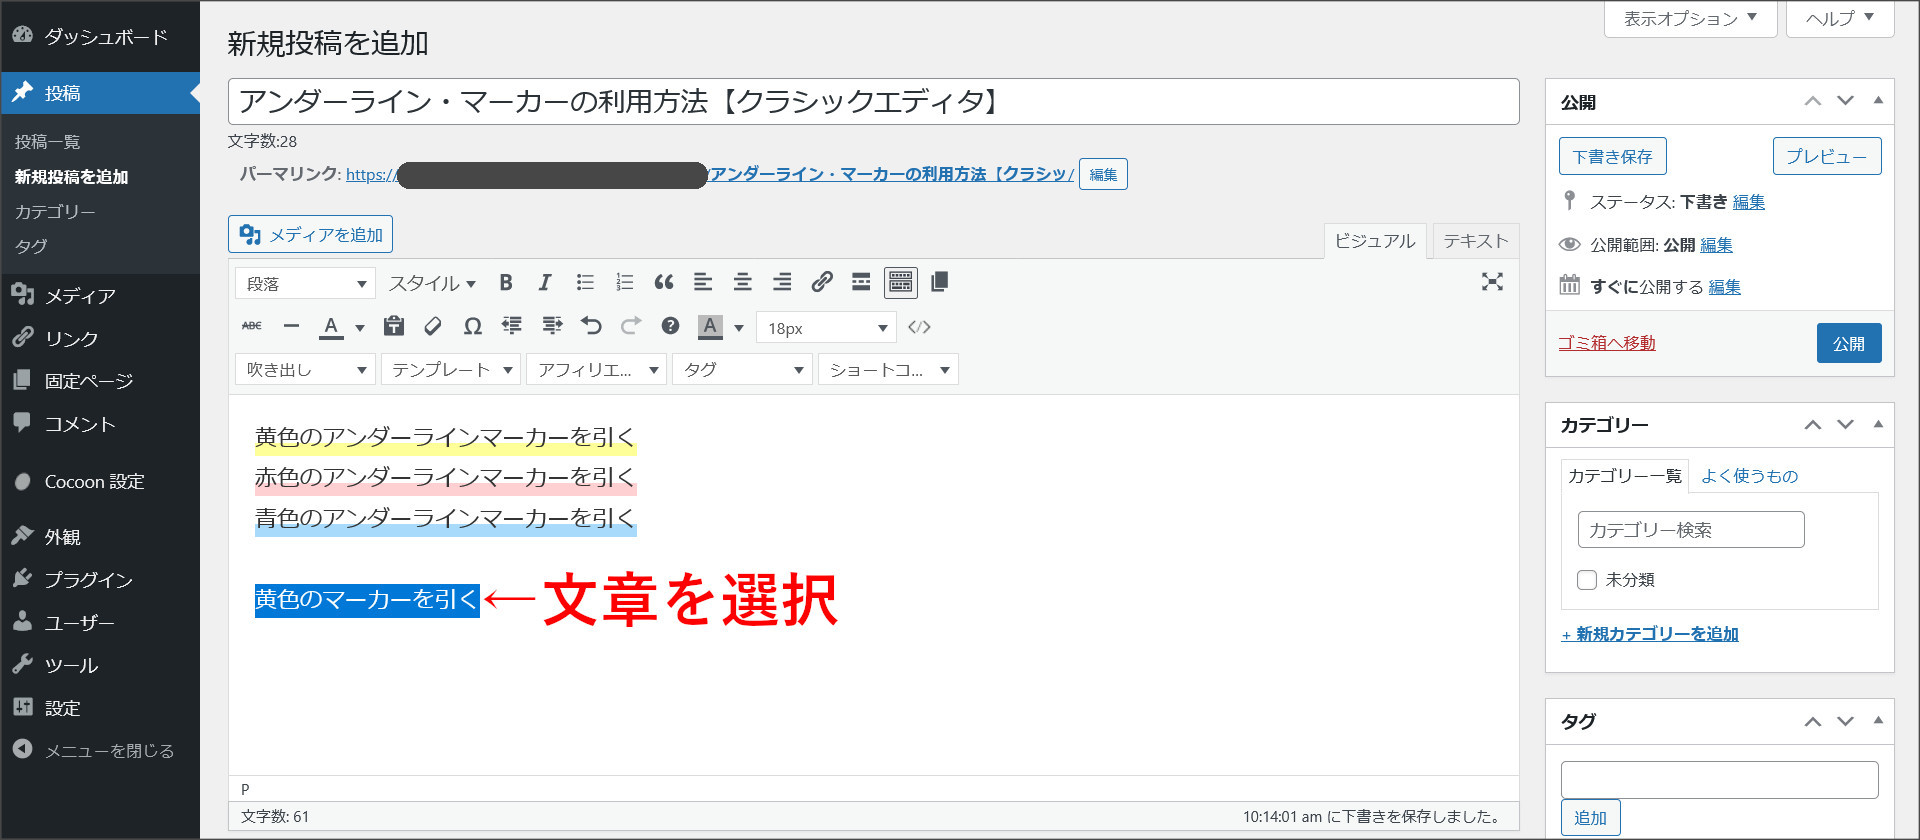Clear formatting with the eraser icon
Viewport: 1920px width, 840px height.
click(433, 326)
